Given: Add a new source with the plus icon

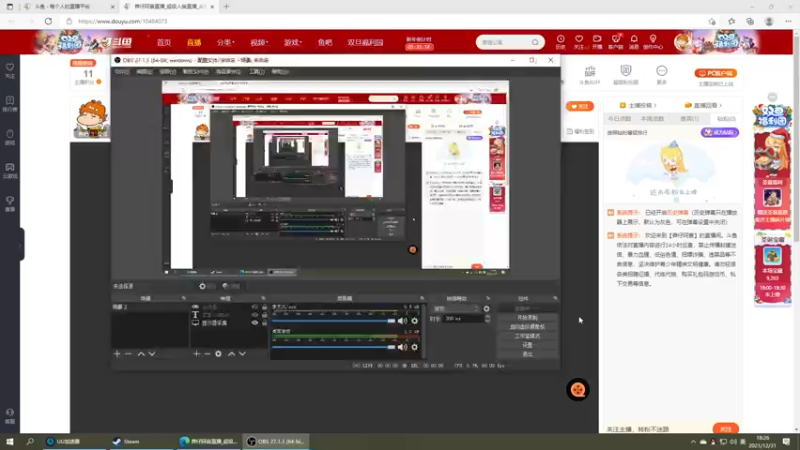Looking at the screenshot, I should click(x=196, y=354).
